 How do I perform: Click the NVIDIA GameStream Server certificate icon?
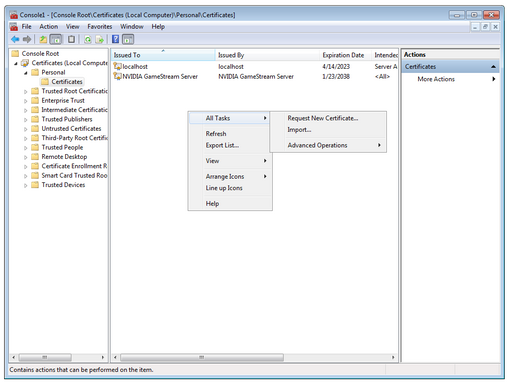(x=117, y=76)
